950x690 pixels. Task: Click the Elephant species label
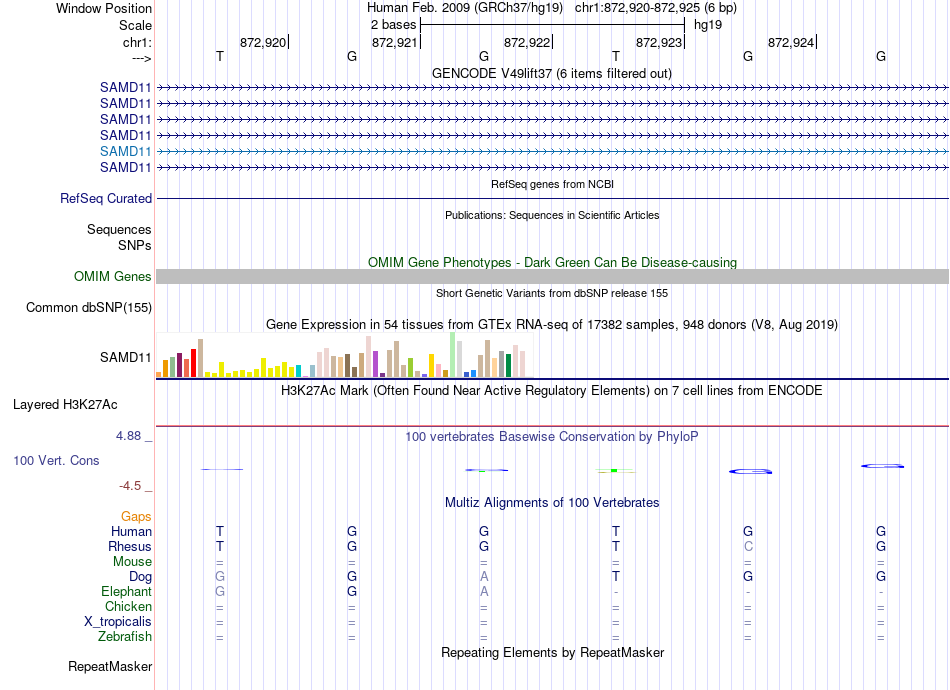(x=126, y=591)
